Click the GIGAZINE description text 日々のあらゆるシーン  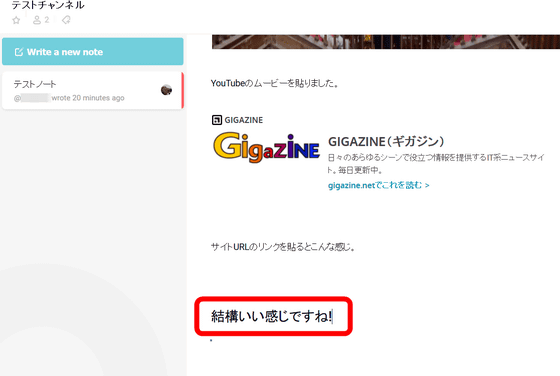pyautogui.click(x=436, y=163)
